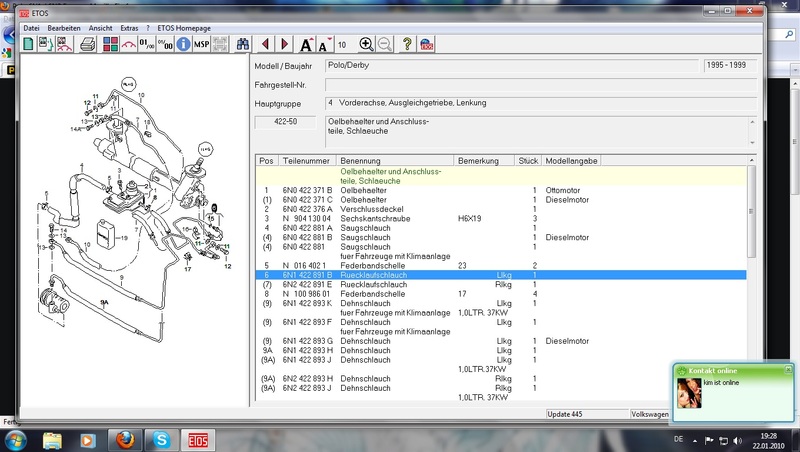Click the 01/00 toolbar icon

[x=146, y=44]
